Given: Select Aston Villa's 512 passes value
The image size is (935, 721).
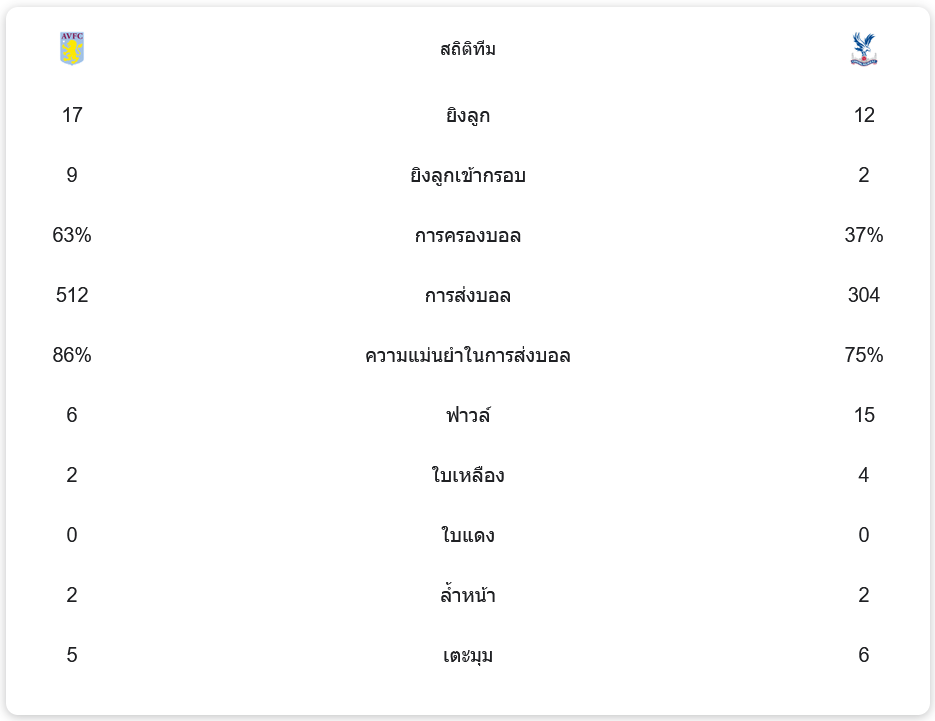Looking at the screenshot, I should (72, 295).
